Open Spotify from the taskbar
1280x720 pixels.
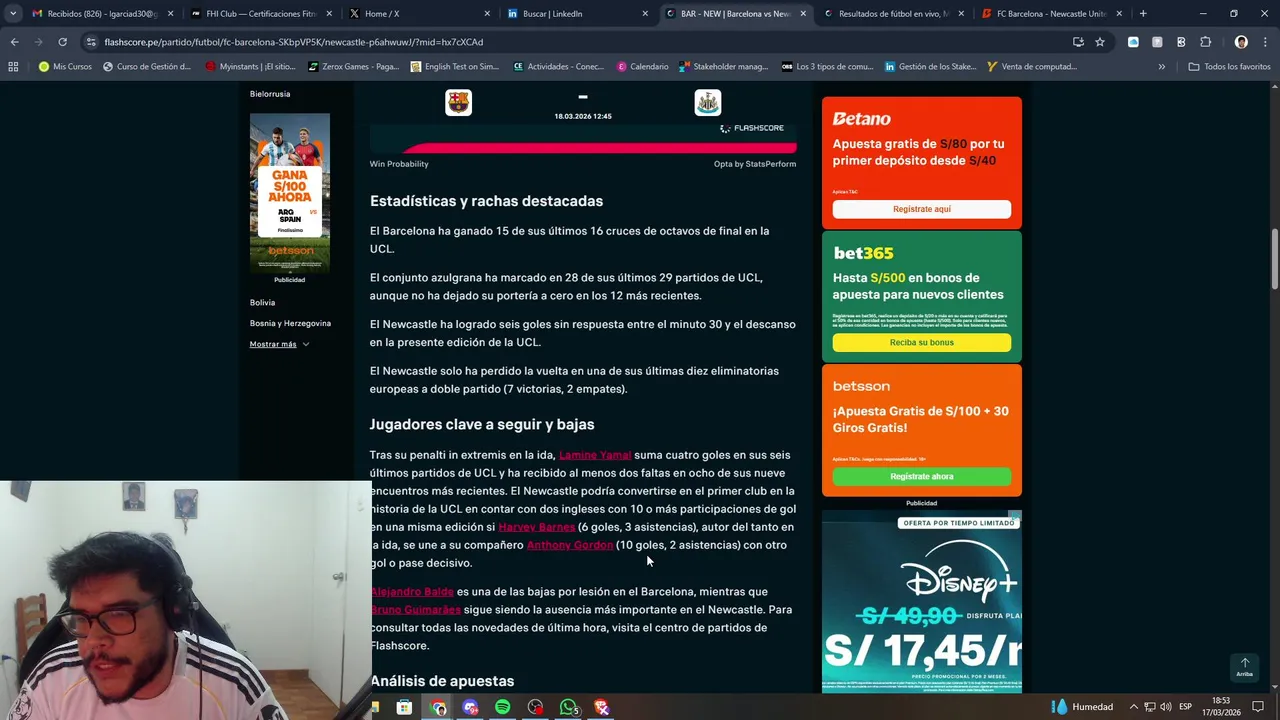[503, 708]
